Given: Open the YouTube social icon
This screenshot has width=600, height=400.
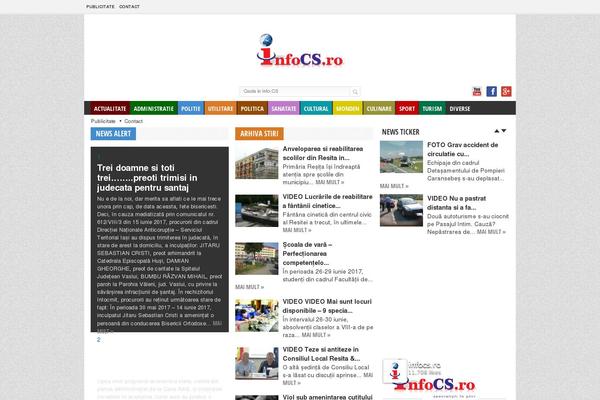Looking at the screenshot, I should coord(476,91).
